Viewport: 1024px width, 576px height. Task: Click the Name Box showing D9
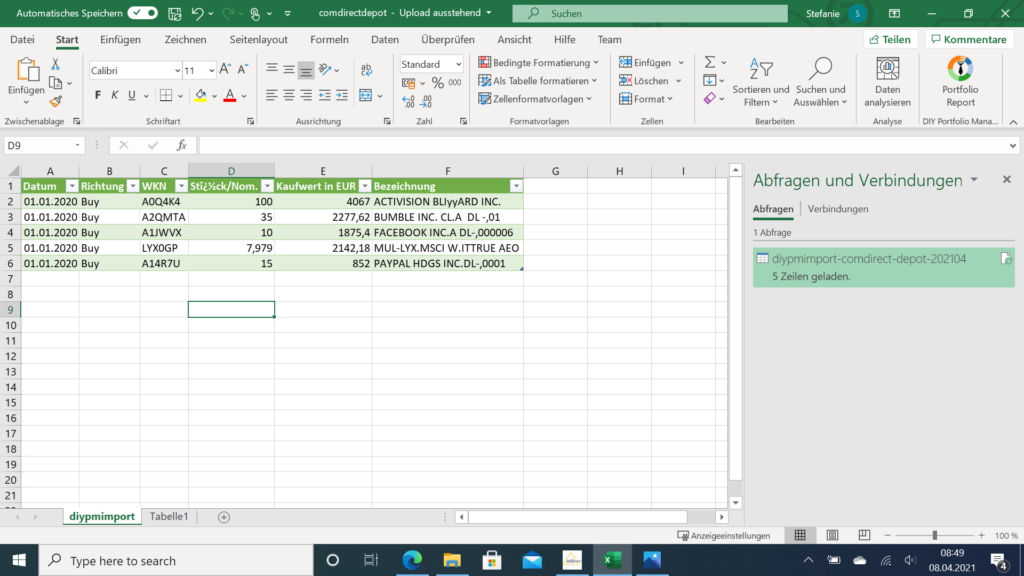[x=44, y=145]
